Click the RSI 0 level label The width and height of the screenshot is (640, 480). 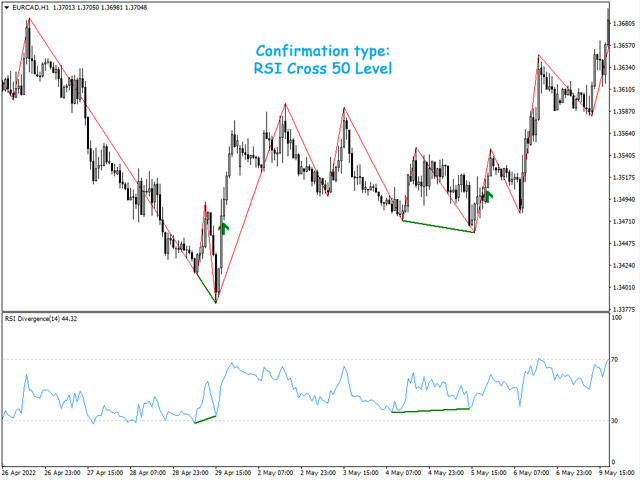pos(613,462)
